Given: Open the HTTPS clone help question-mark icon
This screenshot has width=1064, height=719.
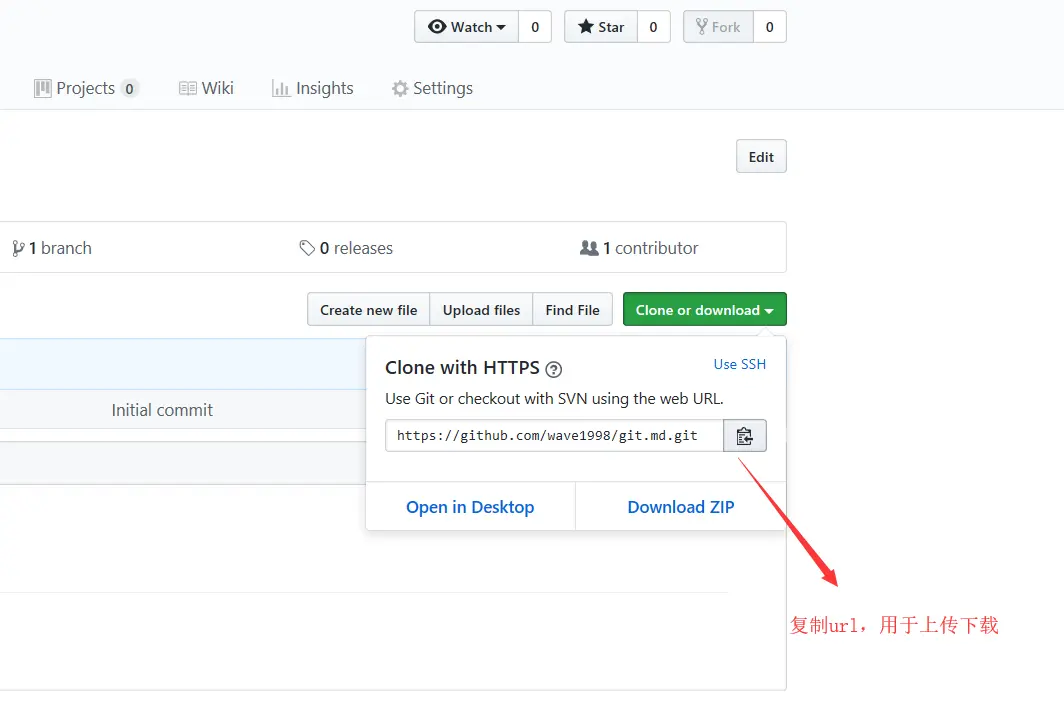Looking at the screenshot, I should click(x=554, y=370).
